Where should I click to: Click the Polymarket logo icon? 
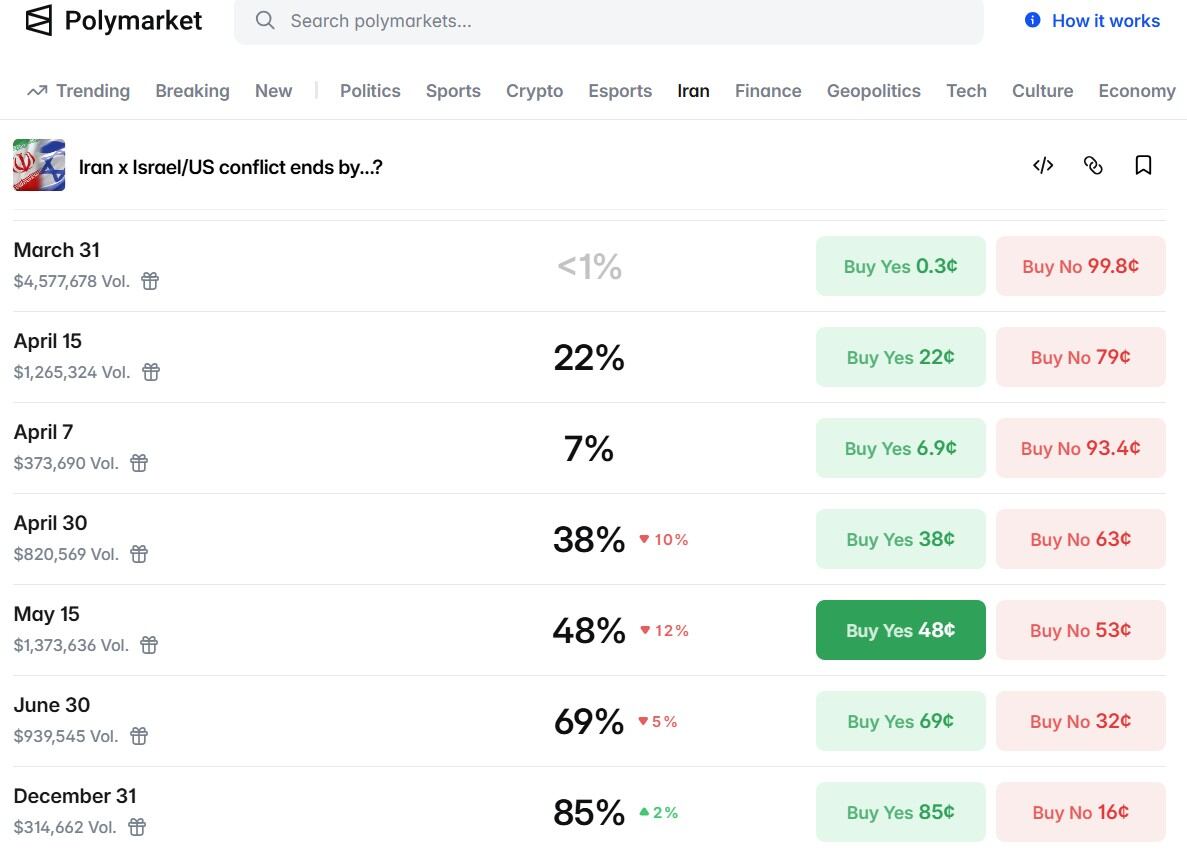pos(39,21)
